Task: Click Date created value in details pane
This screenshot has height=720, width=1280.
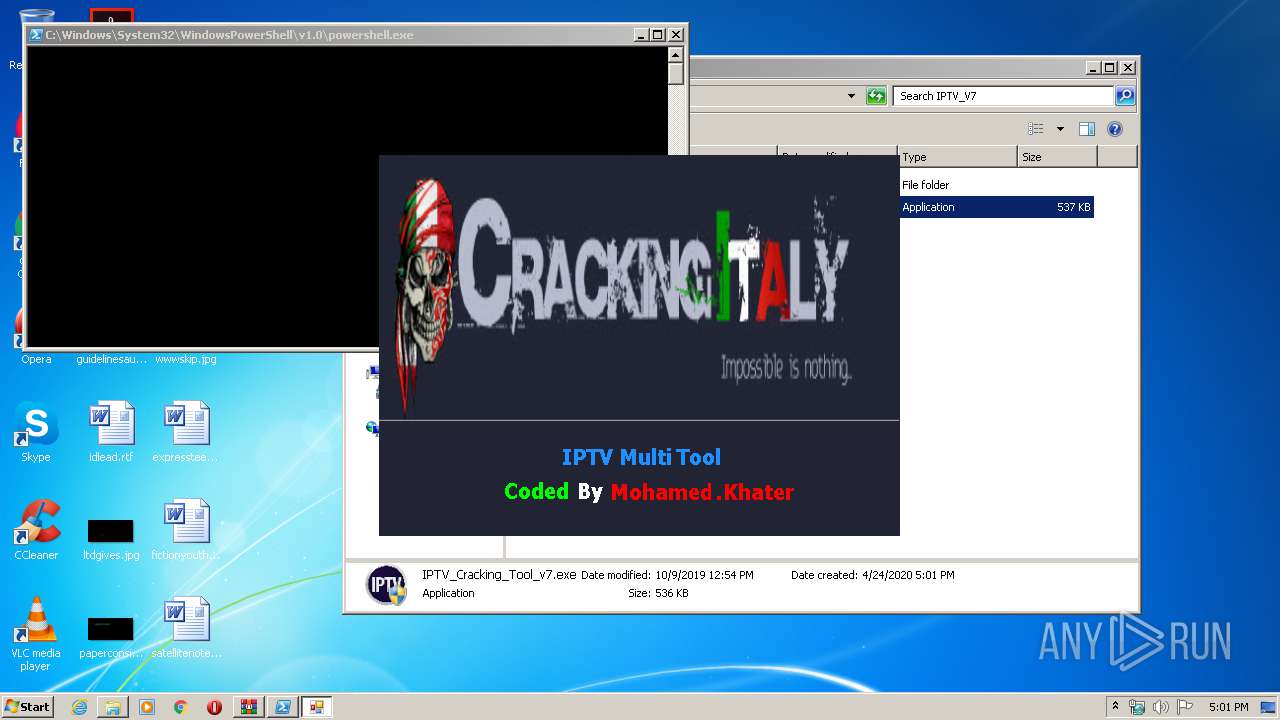Action: [908, 575]
